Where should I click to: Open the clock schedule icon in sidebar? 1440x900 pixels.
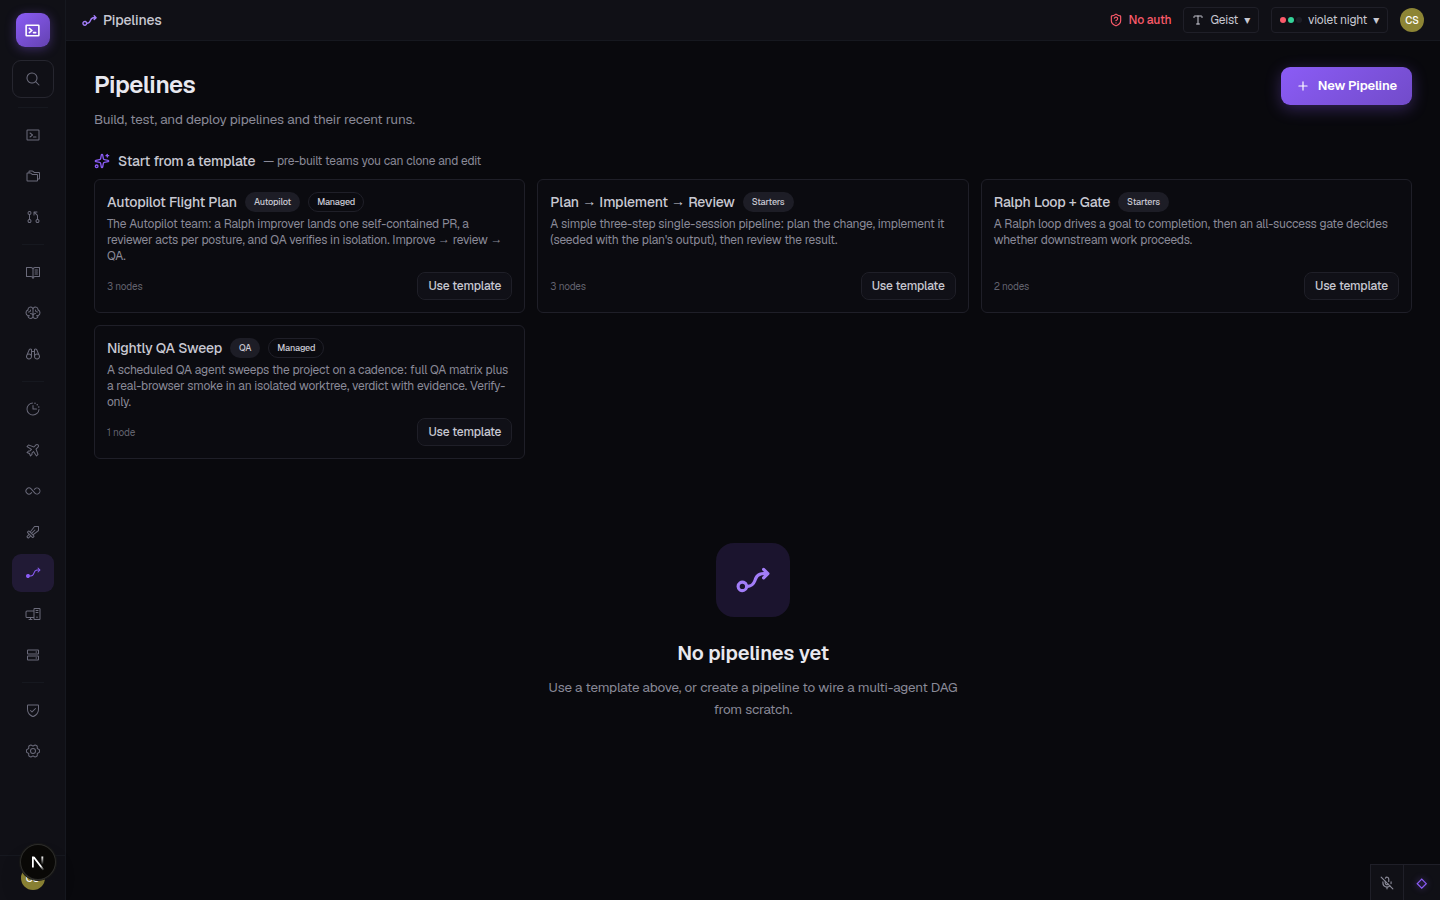pyautogui.click(x=33, y=409)
